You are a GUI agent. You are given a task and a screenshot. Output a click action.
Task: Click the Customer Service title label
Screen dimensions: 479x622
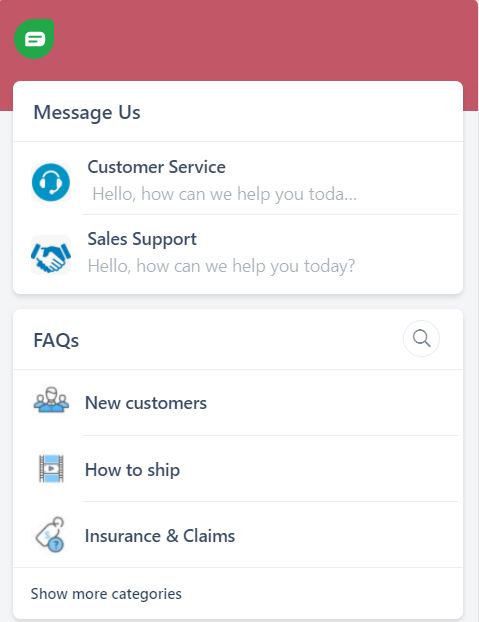(x=157, y=167)
